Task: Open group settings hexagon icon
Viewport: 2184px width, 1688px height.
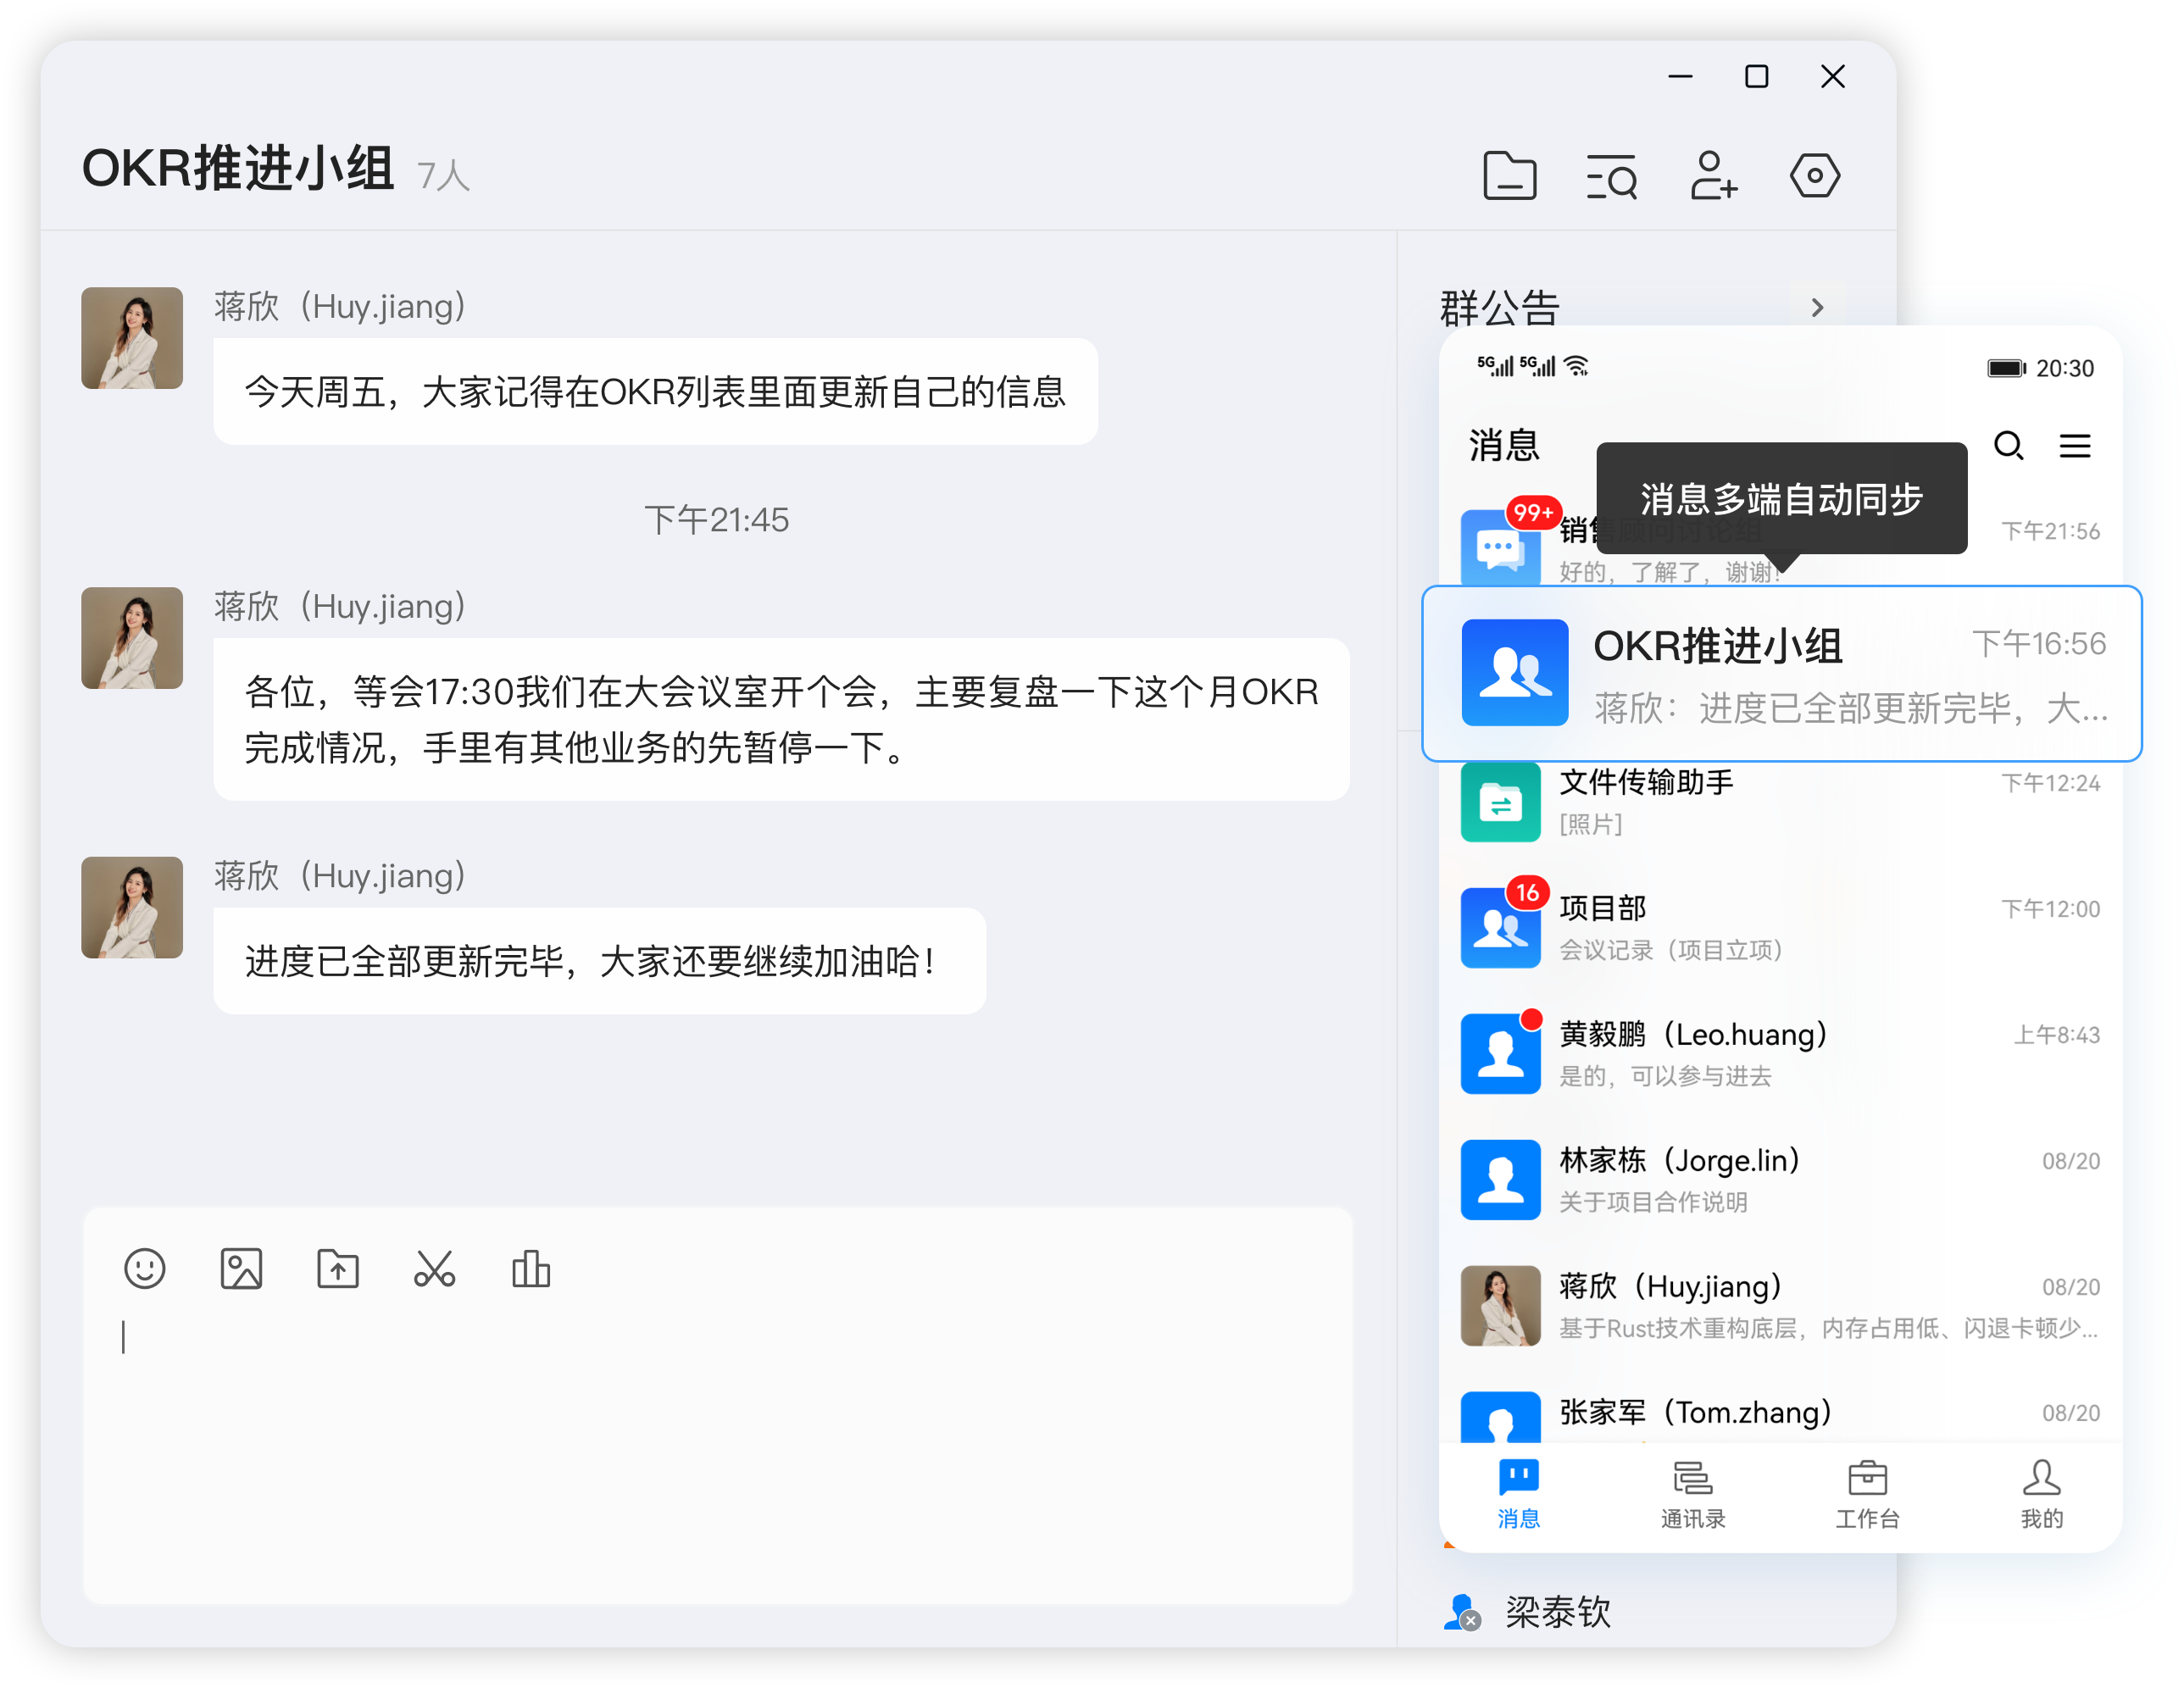Action: pos(1814,176)
